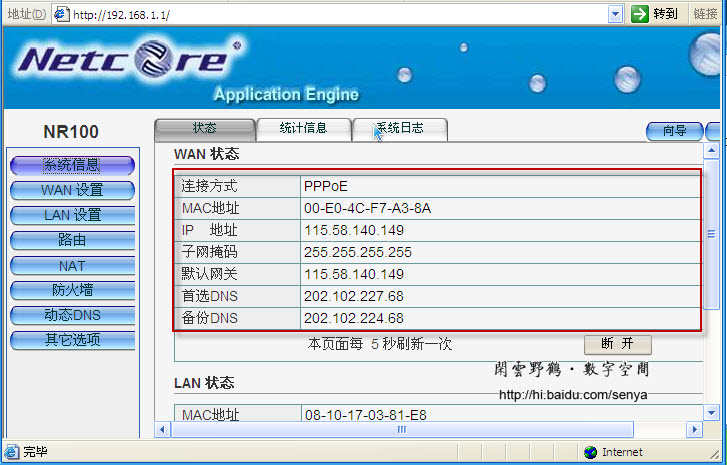Image resolution: width=727 pixels, height=465 pixels.
Task: Launch the 向导 wizard button
Action: tap(675, 131)
